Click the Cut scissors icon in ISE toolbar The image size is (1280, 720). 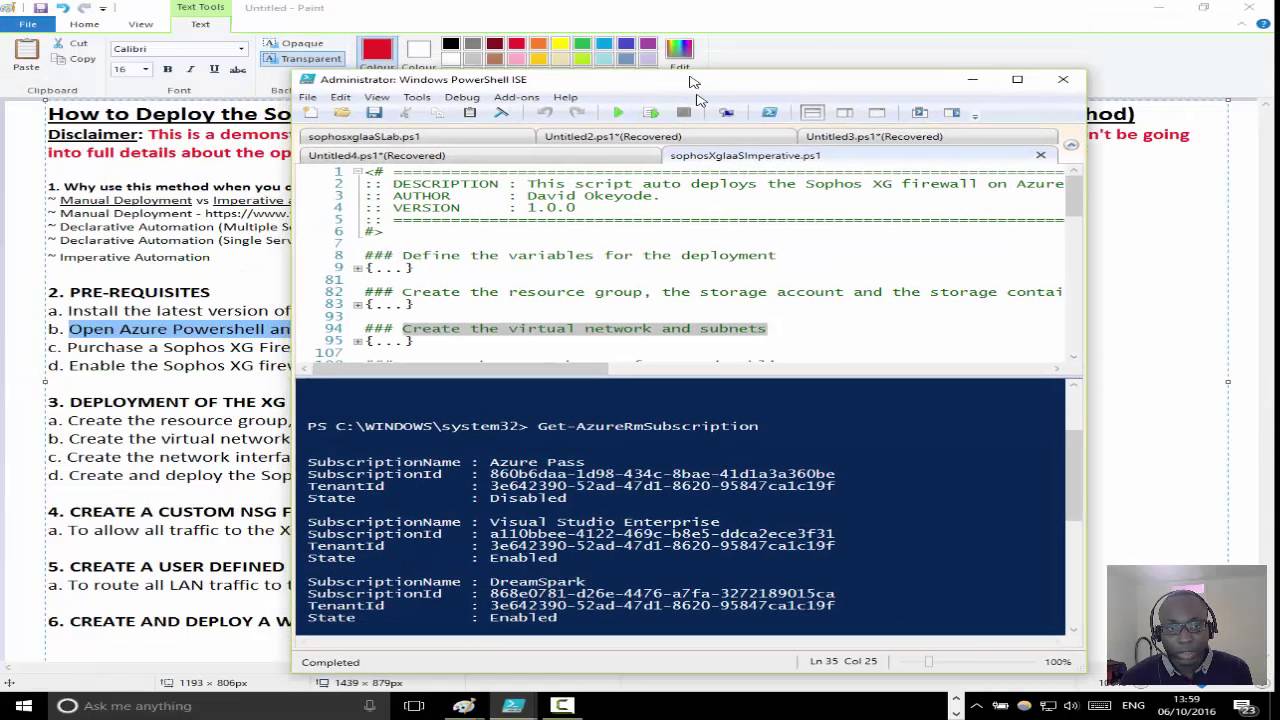coord(405,113)
